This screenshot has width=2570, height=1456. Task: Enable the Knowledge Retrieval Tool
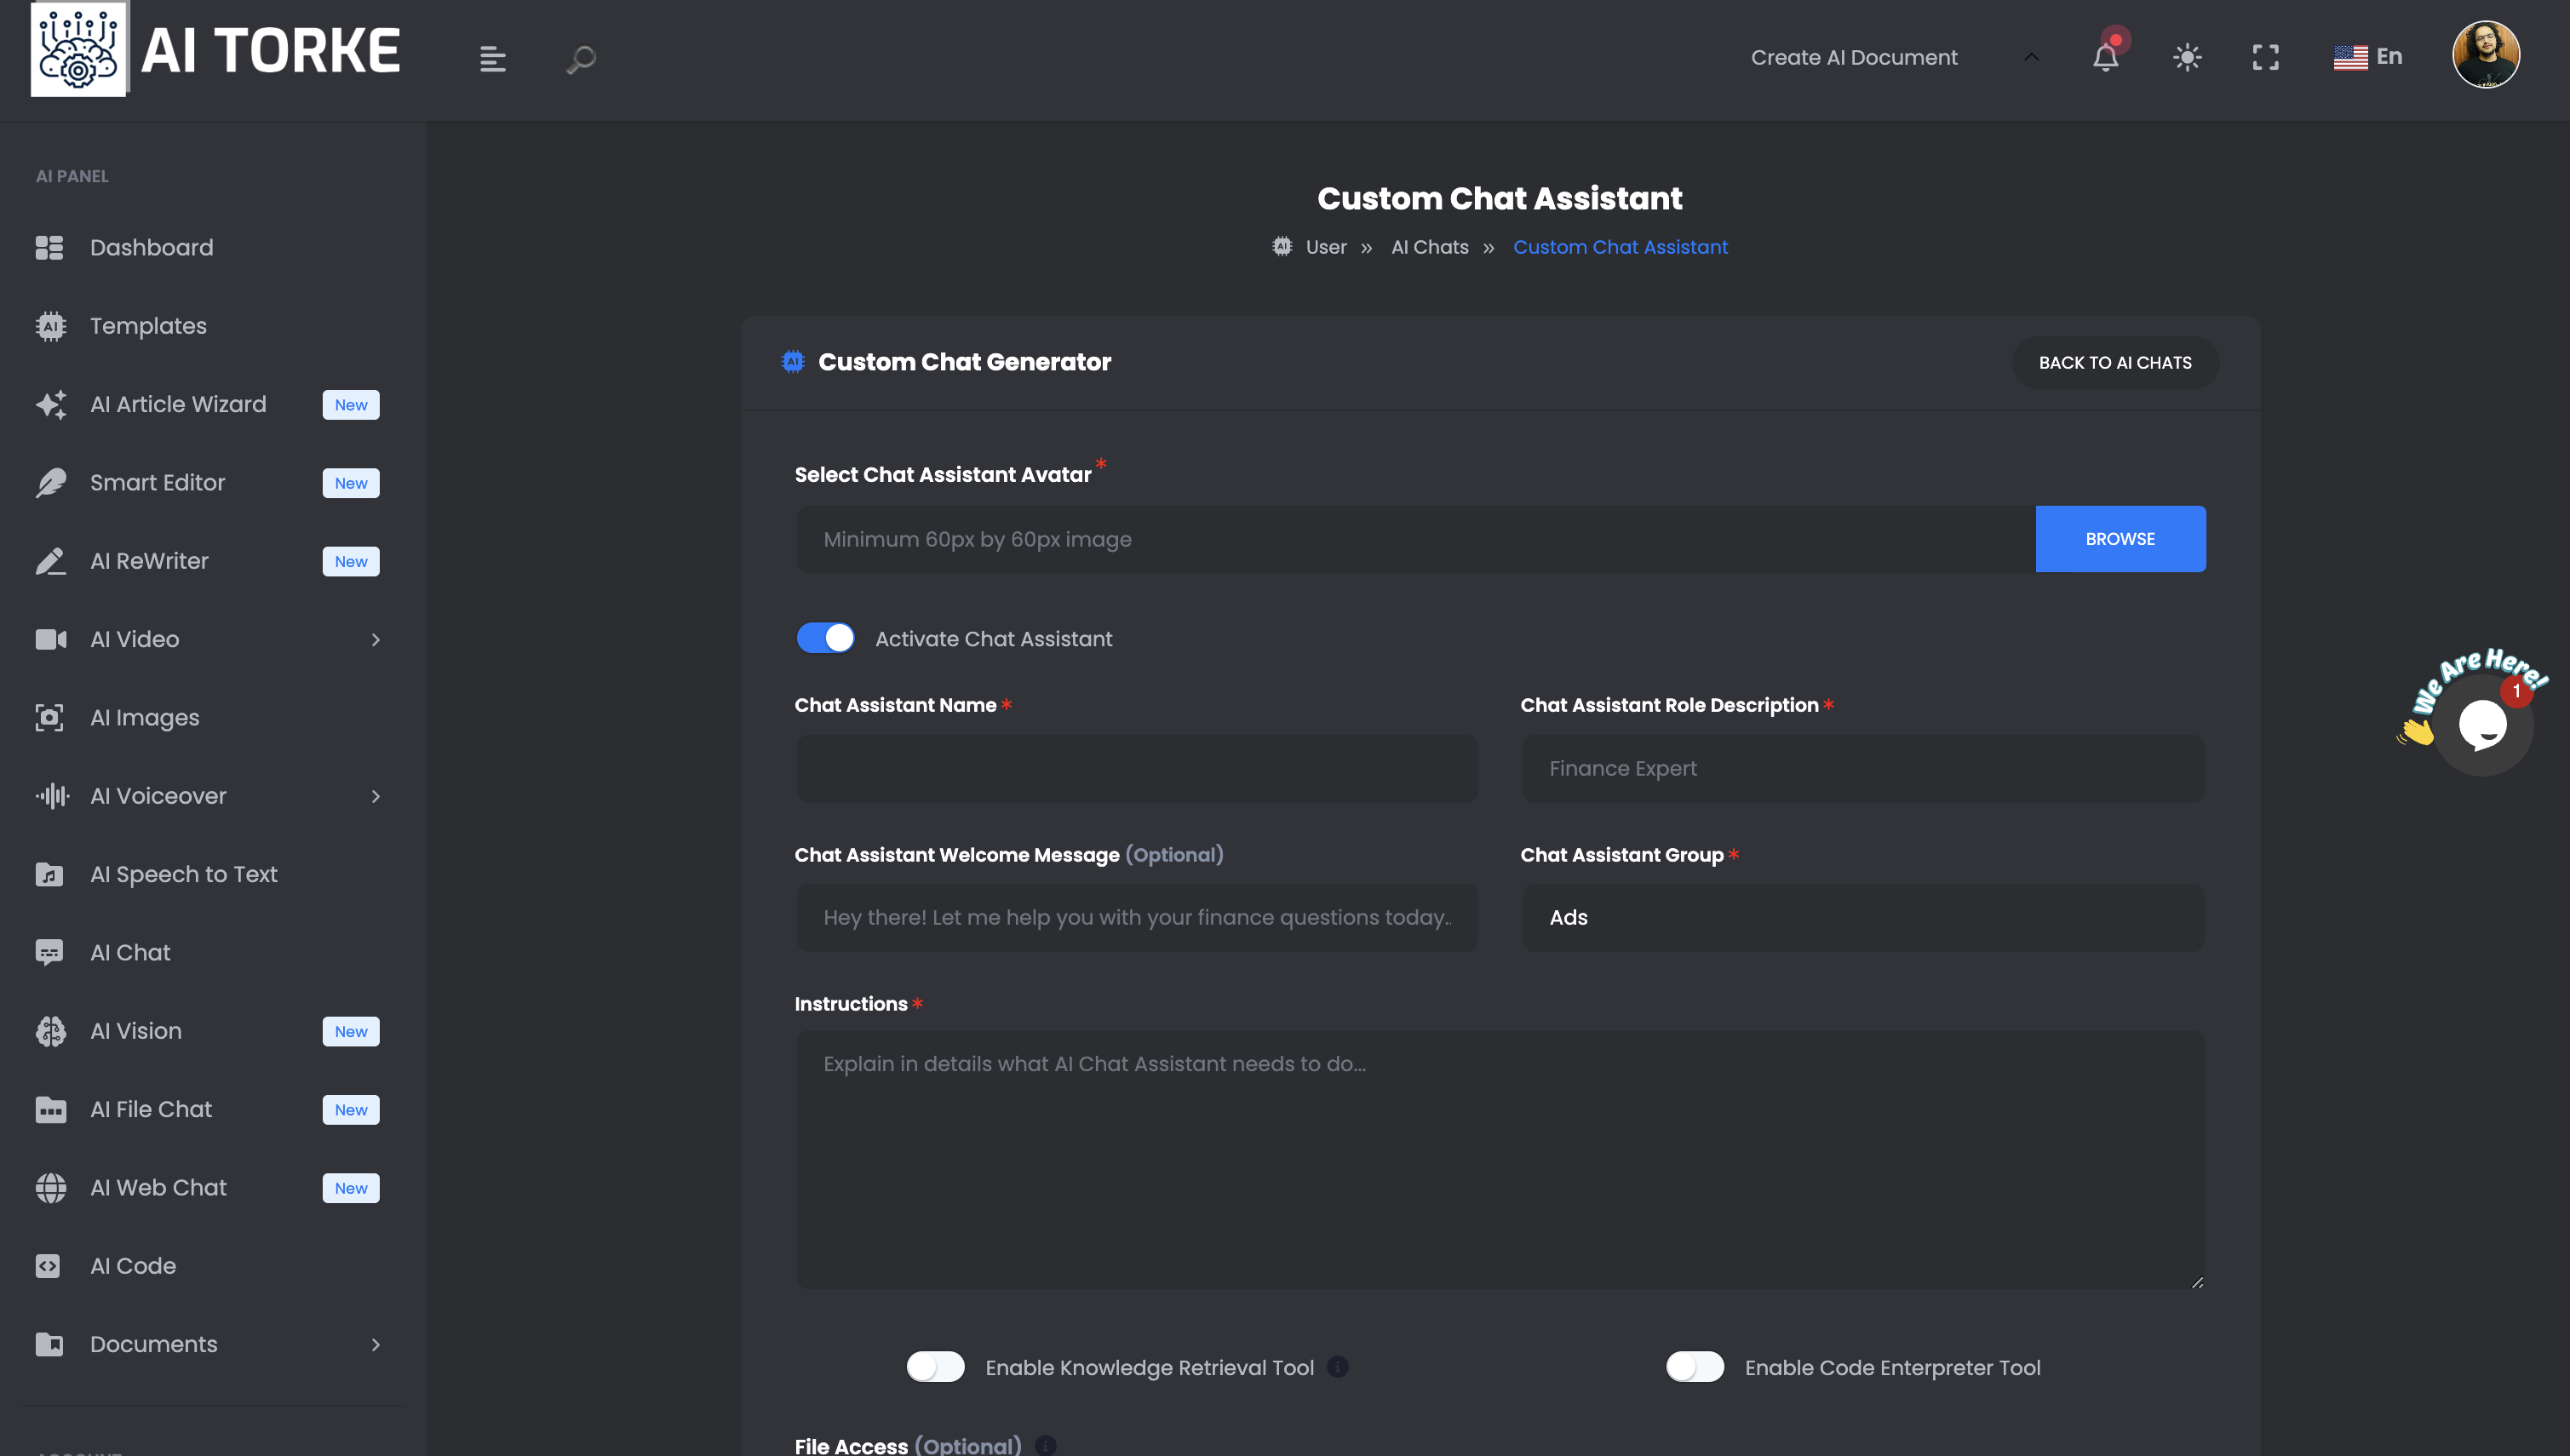935,1367
